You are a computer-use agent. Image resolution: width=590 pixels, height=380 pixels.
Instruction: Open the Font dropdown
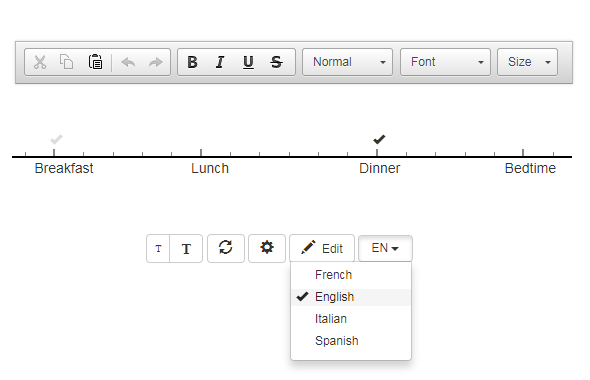446,62
